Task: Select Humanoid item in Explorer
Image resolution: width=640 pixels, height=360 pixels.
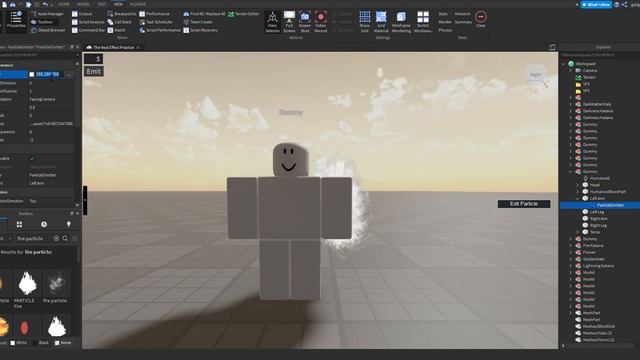Action: coord(599,178)
